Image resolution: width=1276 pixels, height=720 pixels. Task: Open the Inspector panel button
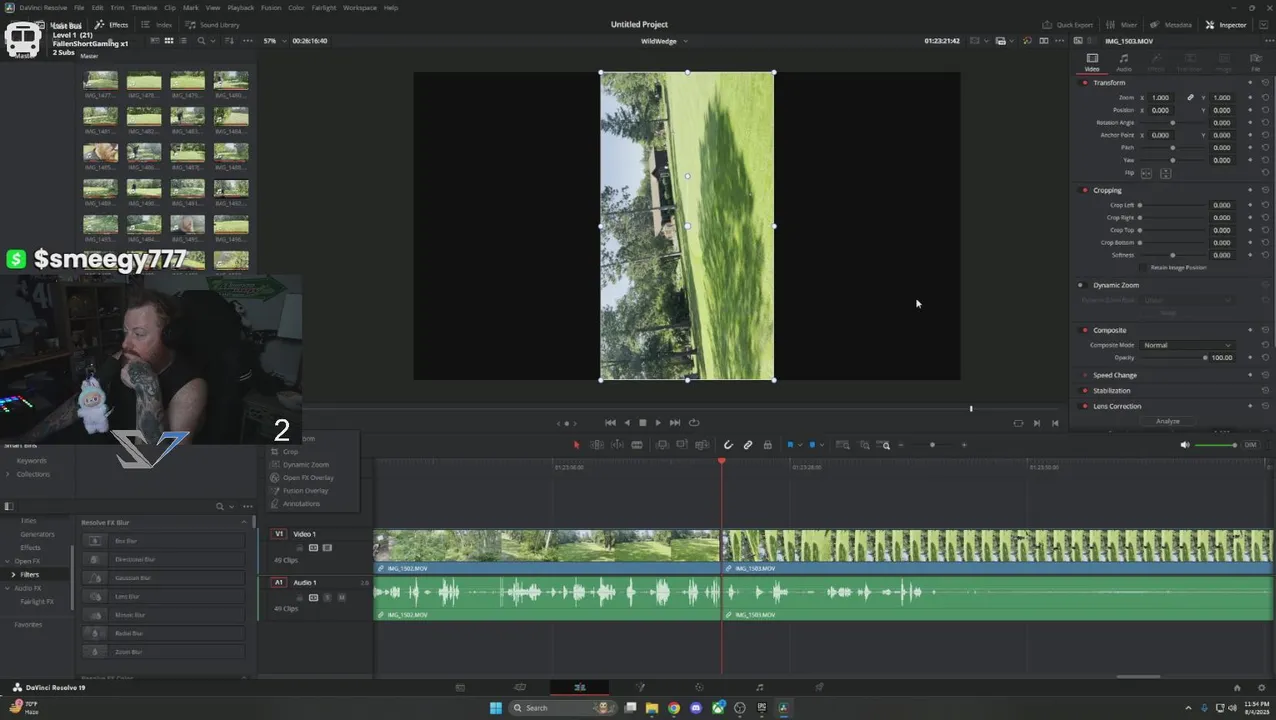click(x=1226, y=24)
